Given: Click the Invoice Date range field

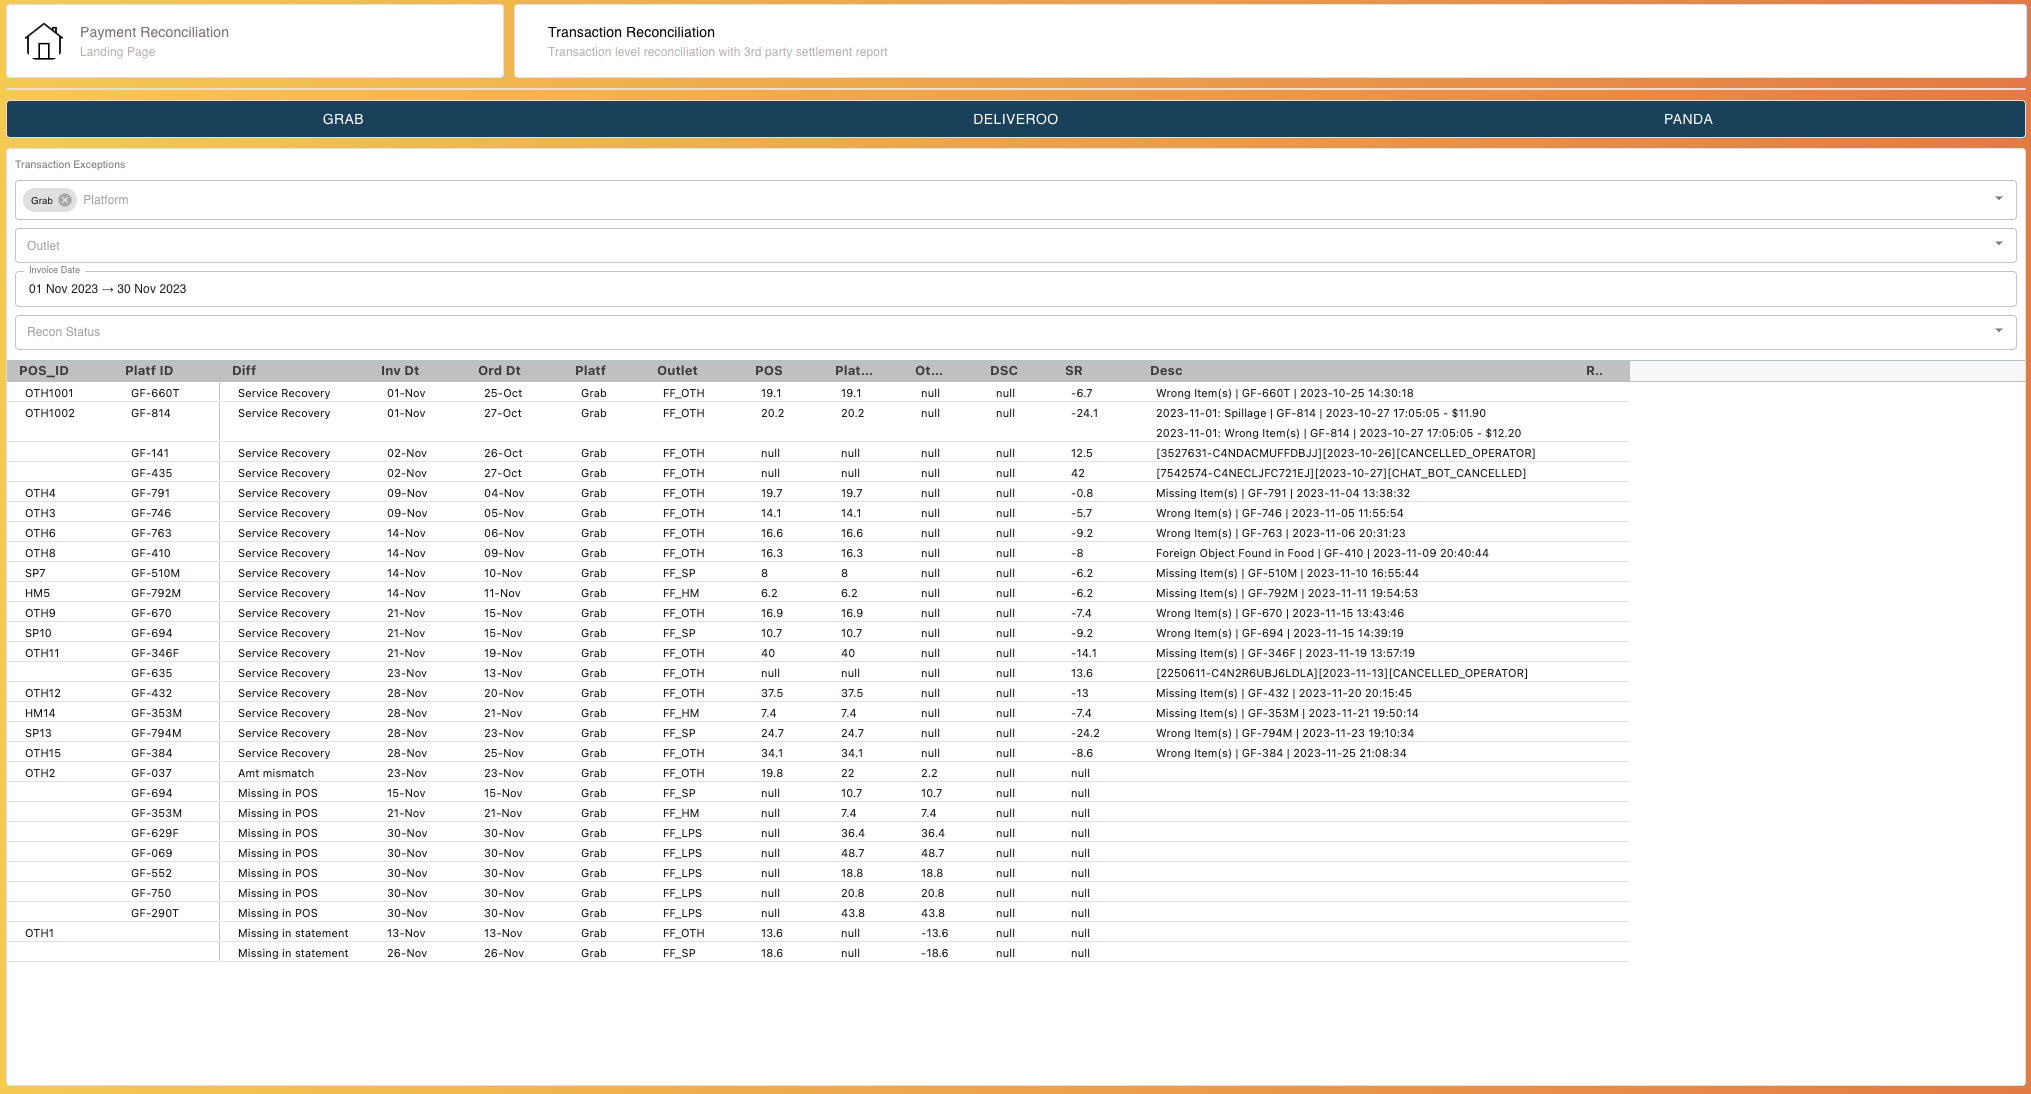Looking at the screenshot, I should point(1015,289).
